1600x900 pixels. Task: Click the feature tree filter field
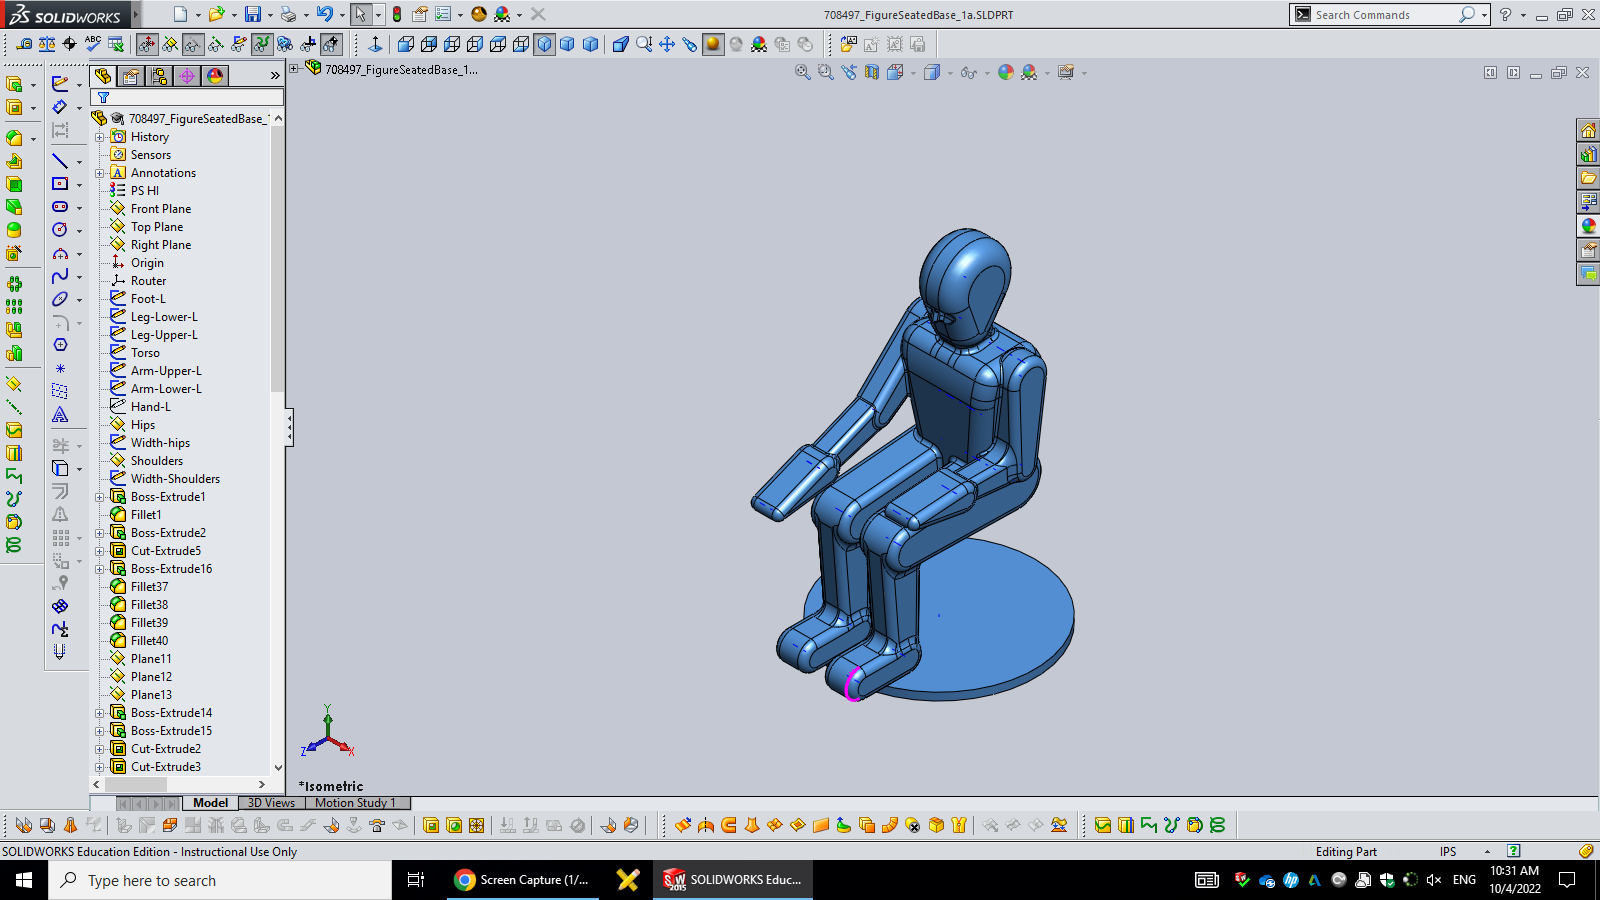coord(187,97)
